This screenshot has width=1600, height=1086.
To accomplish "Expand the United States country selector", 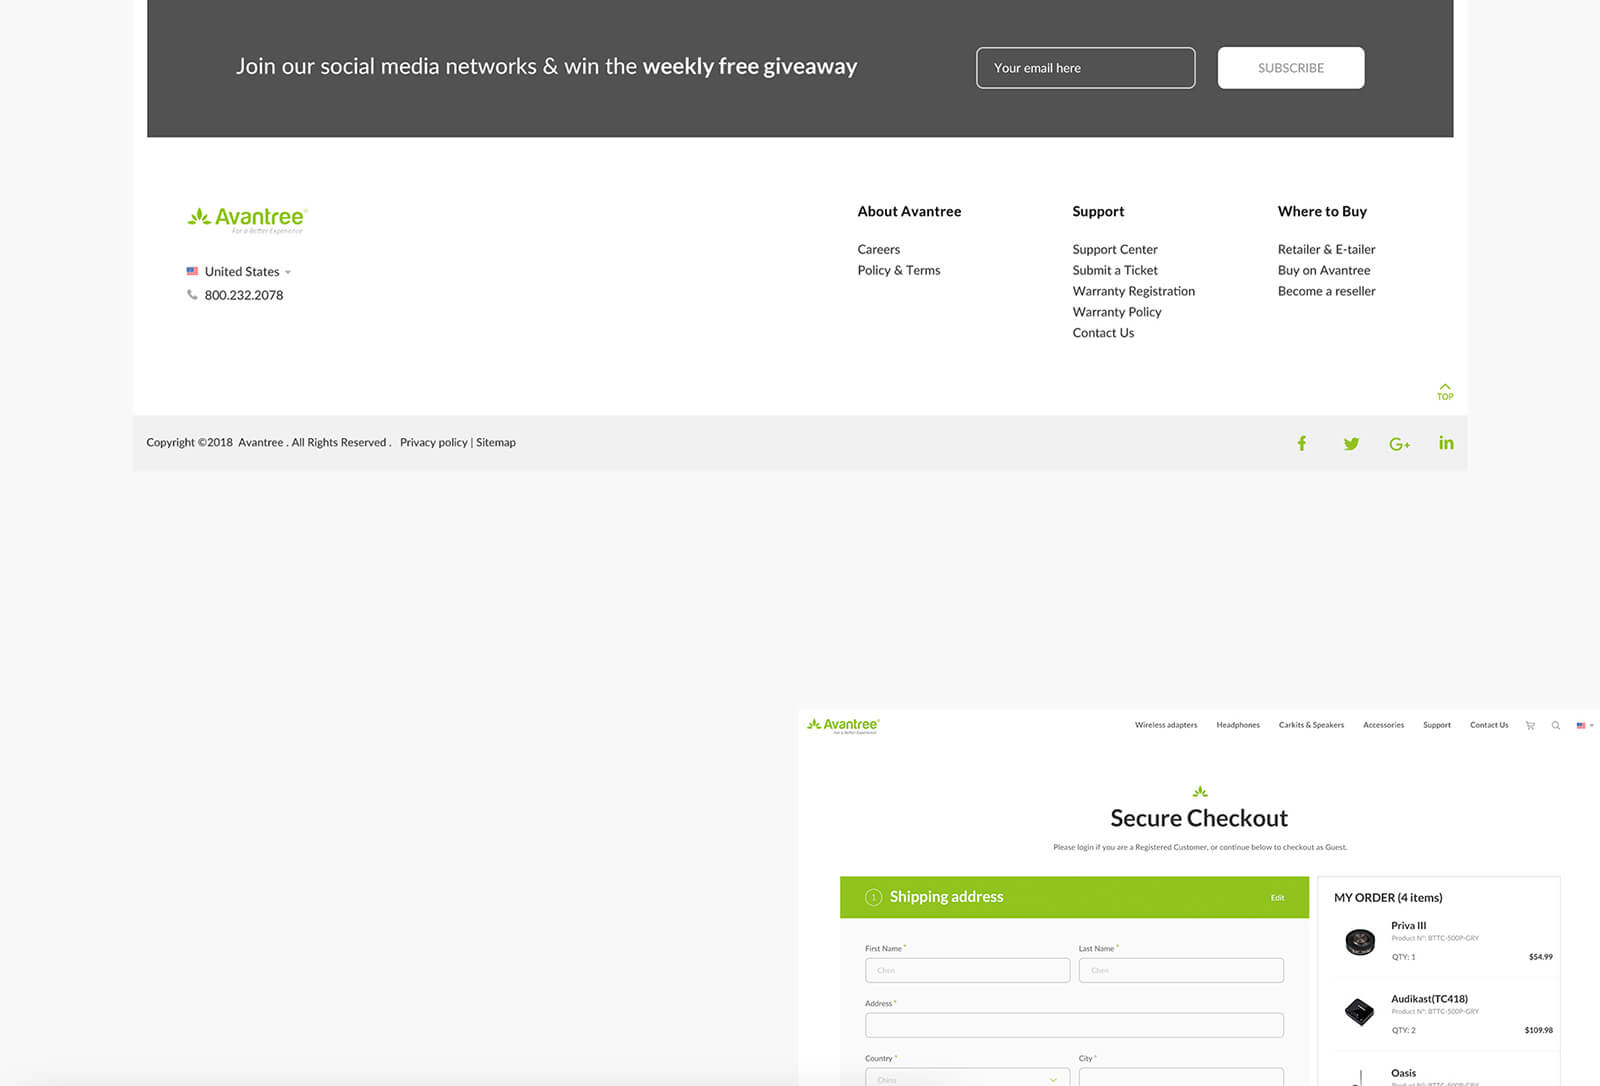I will (240, 272).
